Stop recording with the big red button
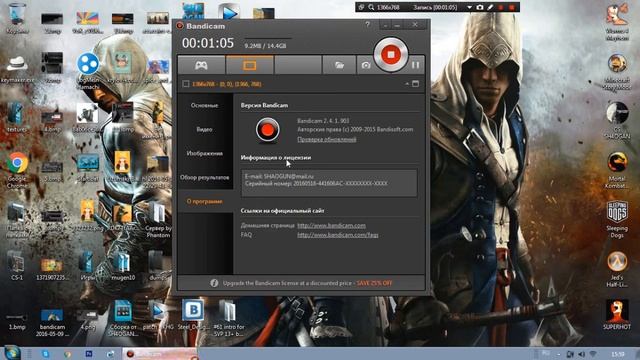Screen dimensions: 640x360 (x=391, y=54)
